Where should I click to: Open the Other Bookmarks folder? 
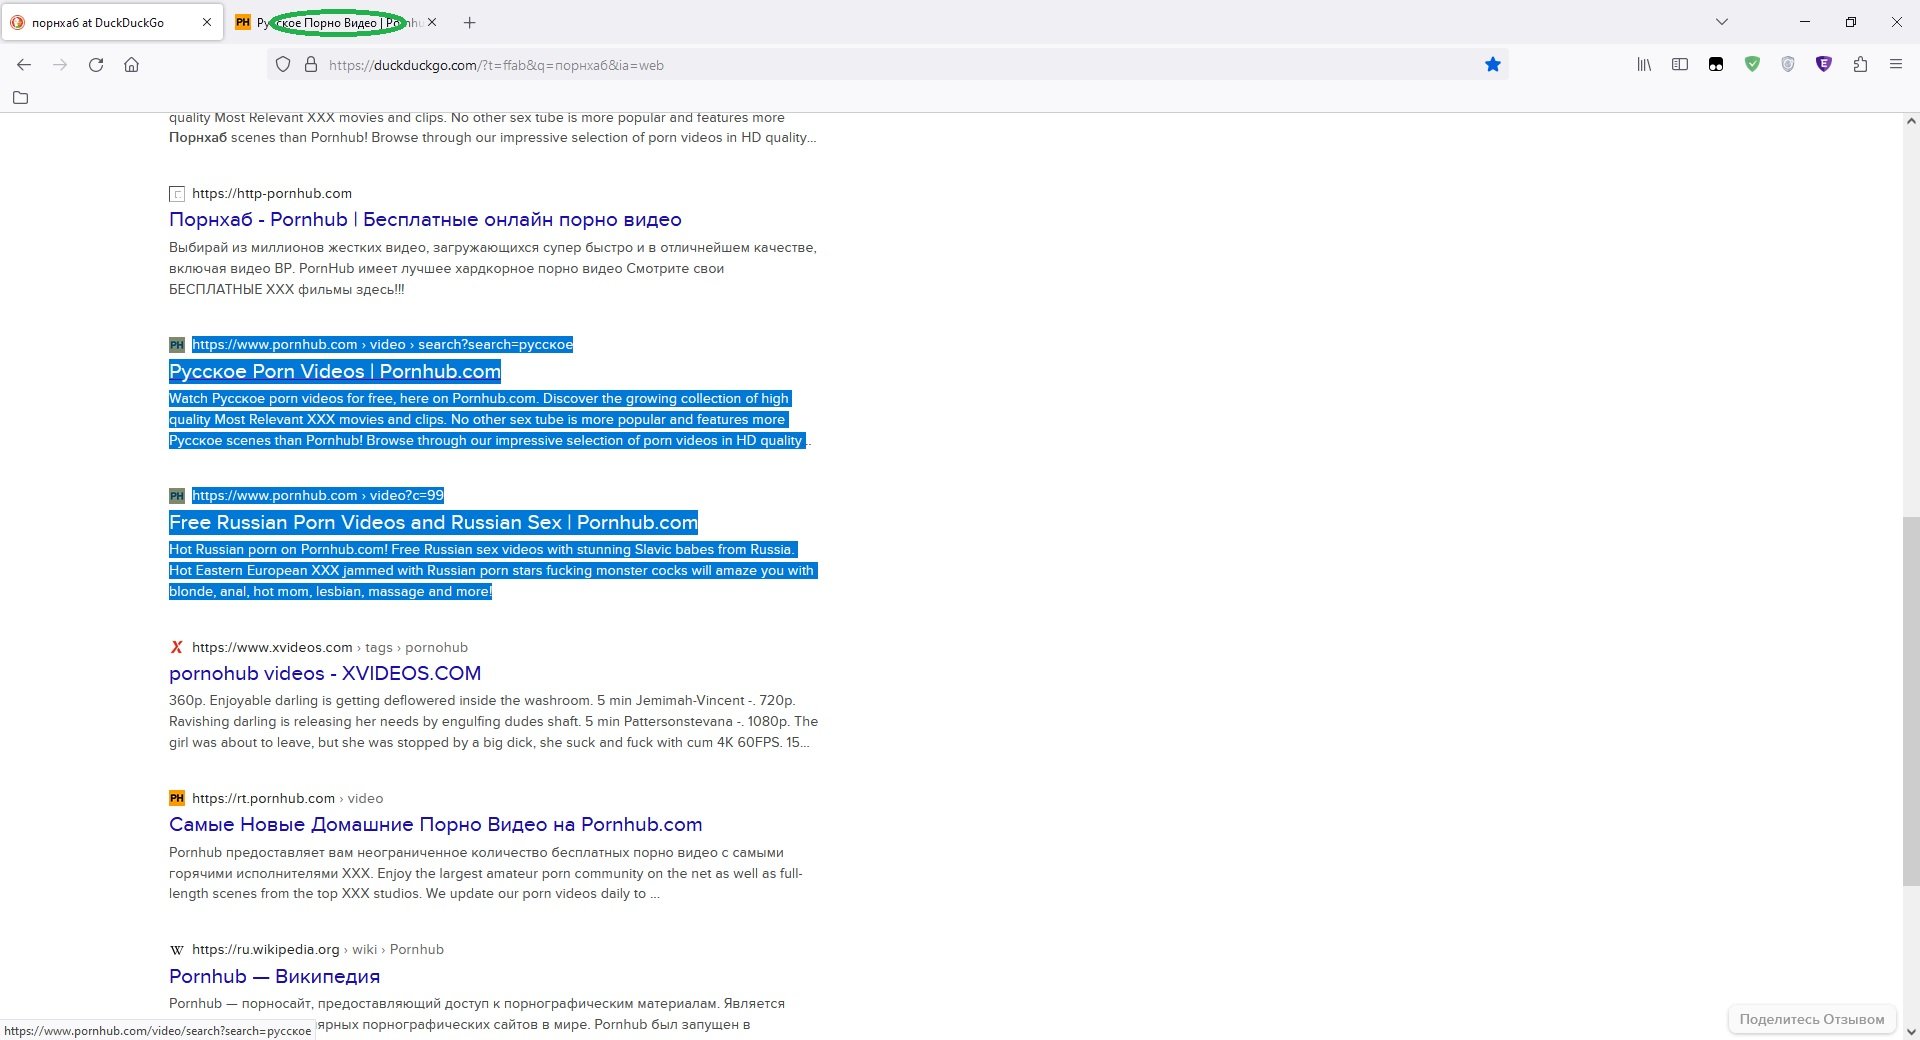click(21, 98)
